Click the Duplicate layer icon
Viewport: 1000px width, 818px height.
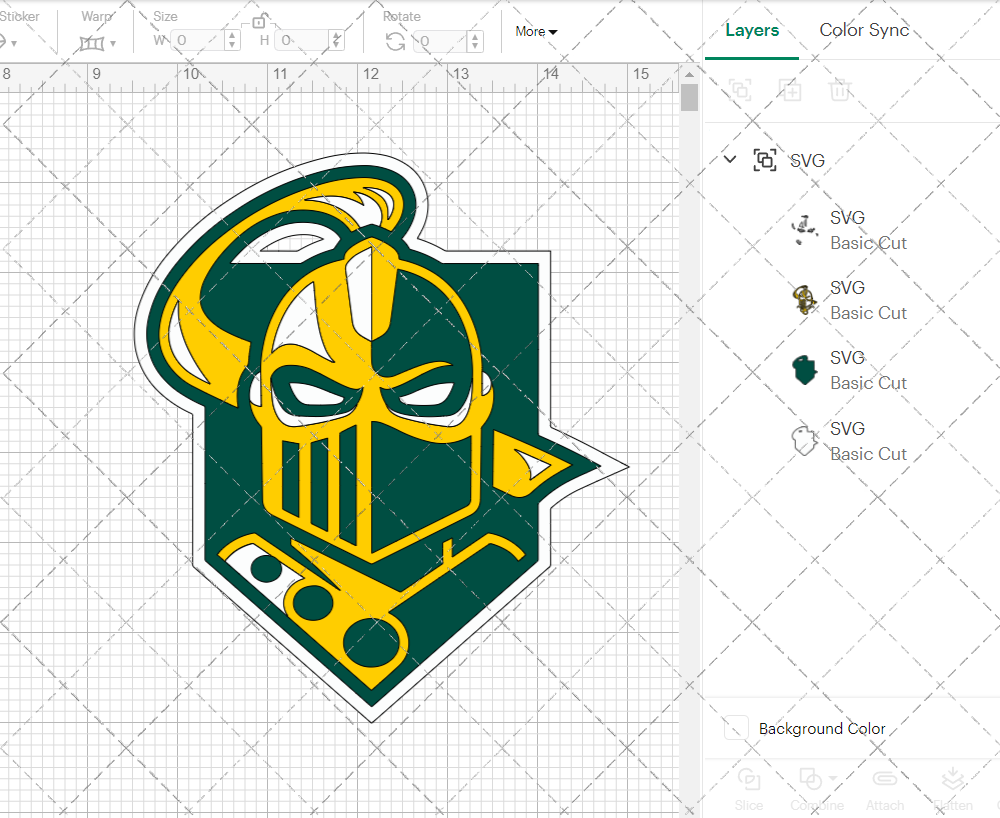(790, 90)
